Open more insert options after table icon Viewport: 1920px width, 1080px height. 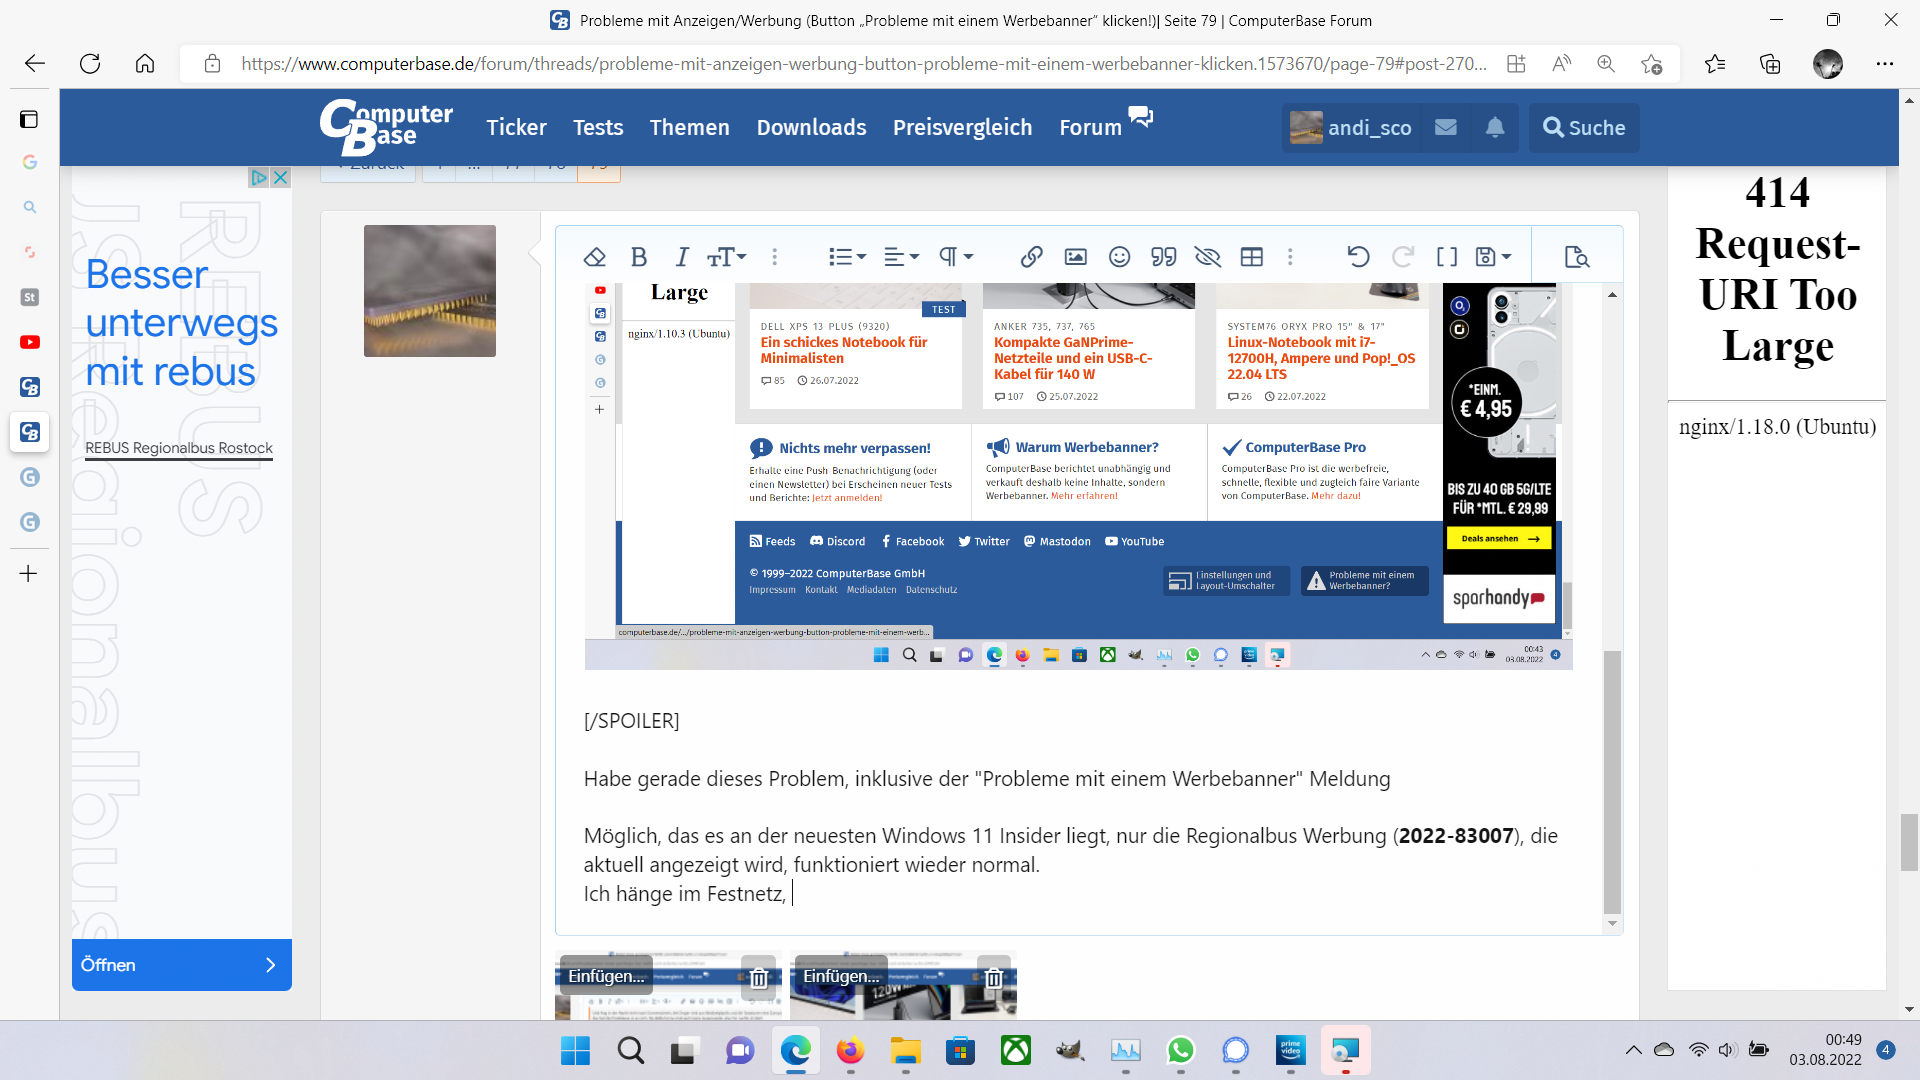pos(1290,257)
